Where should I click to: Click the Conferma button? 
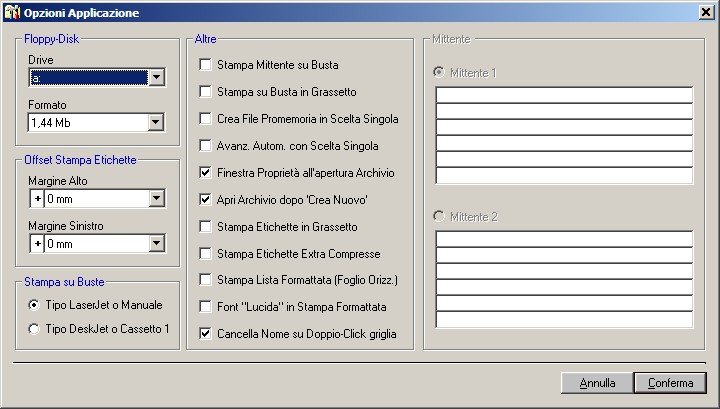pos(670,383)
